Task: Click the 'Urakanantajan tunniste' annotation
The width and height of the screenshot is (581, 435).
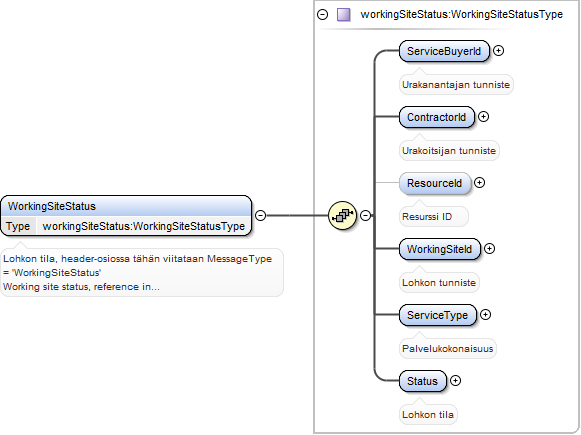Action: [x=456, y=84]
